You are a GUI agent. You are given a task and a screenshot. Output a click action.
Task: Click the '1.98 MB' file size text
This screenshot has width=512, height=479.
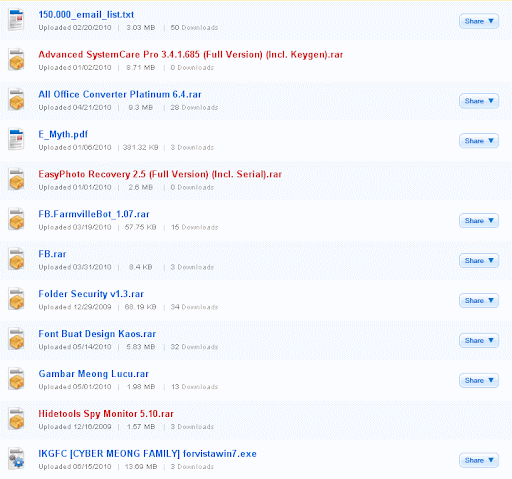point(141,387)
